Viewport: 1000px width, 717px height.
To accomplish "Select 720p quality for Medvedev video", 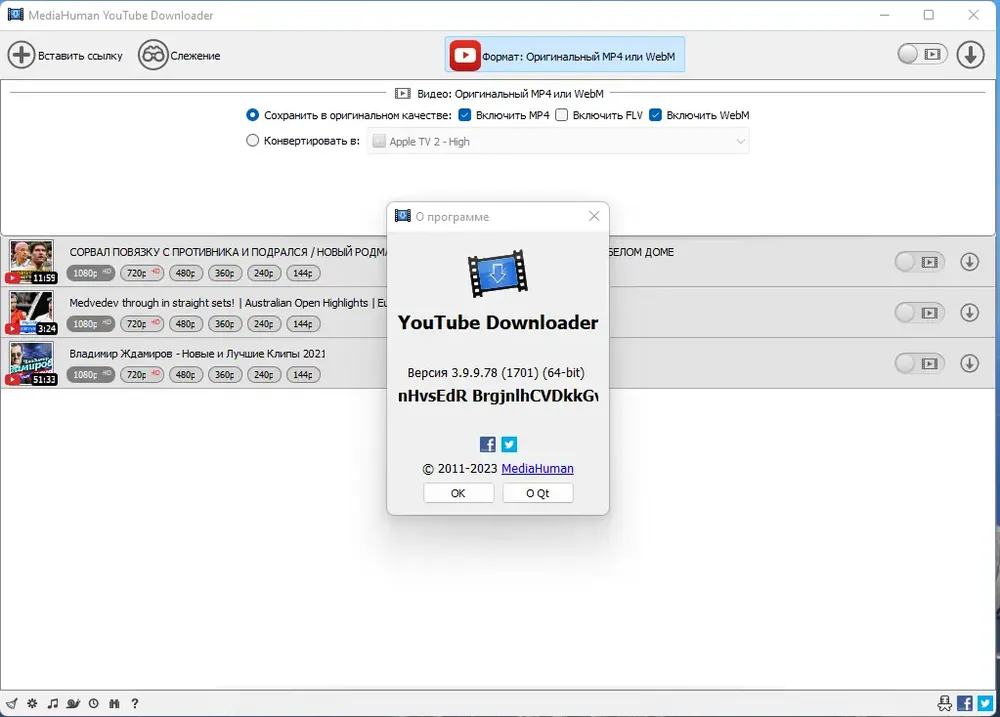I will pos(142,323).
